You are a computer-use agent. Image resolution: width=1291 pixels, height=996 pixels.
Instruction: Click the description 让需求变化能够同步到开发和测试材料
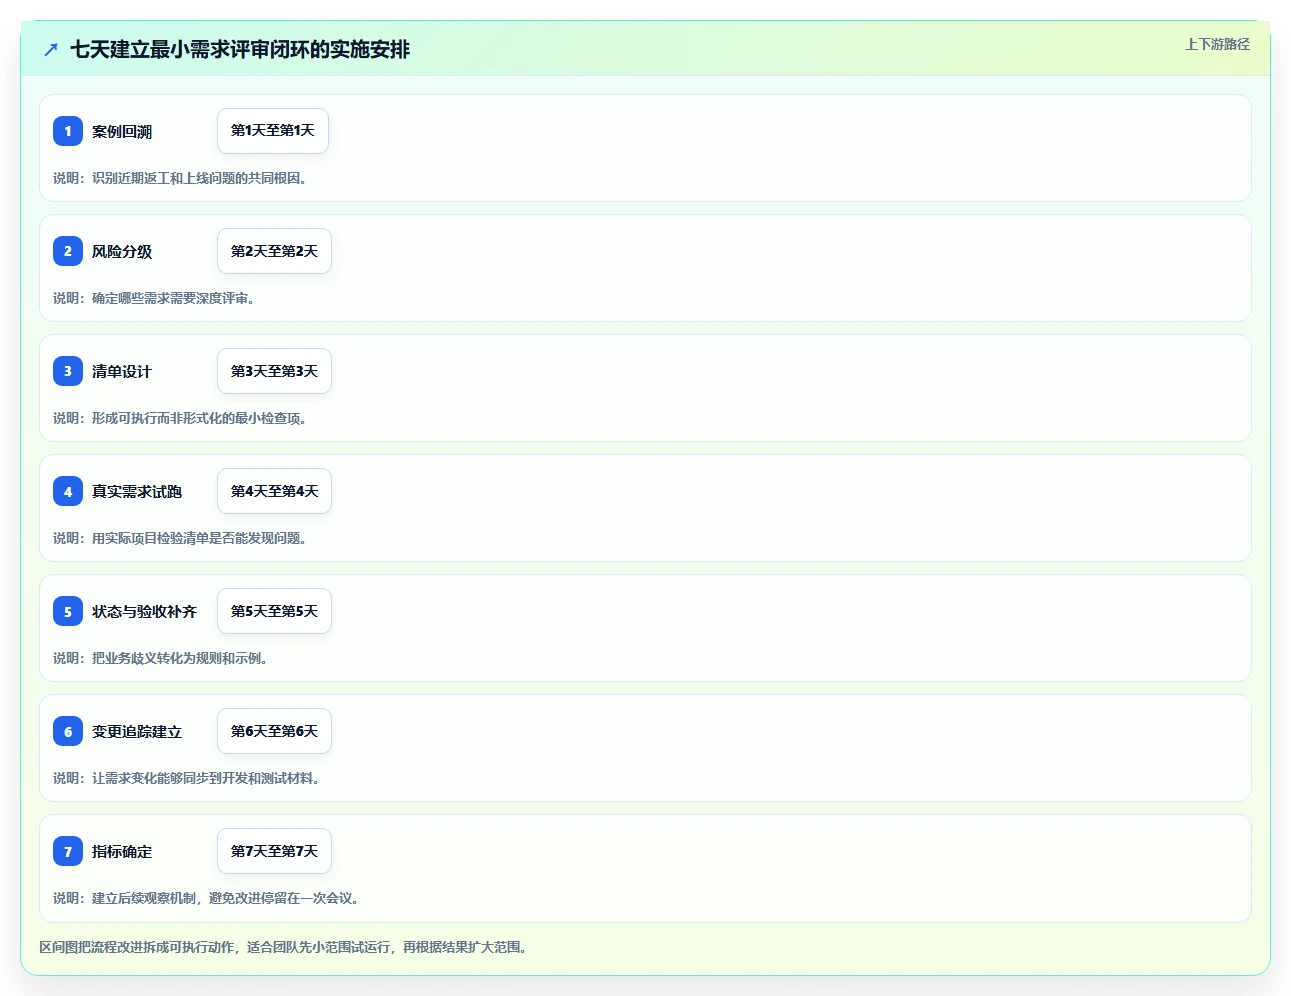(x=206, y=778)
